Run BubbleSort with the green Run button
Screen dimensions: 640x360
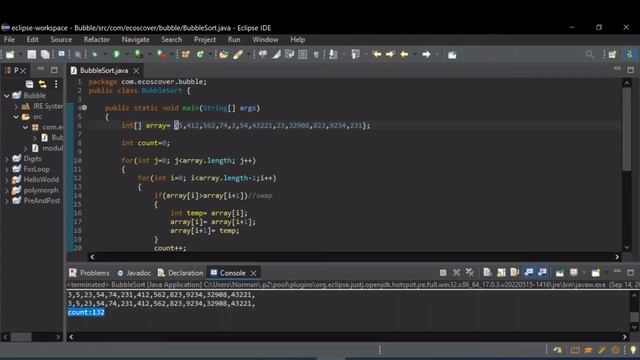coord(116,54)
